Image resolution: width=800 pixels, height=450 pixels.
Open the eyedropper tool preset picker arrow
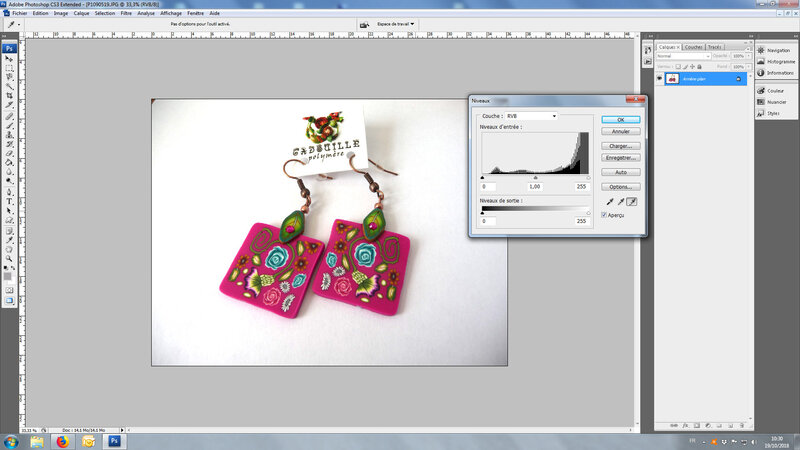[19, 24]
